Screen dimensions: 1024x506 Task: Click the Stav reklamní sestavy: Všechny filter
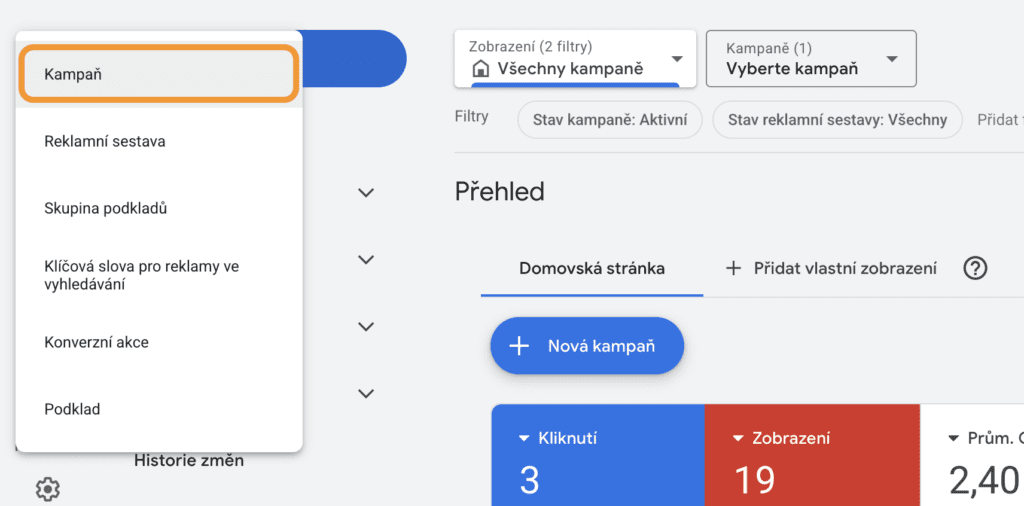click(837, 120)
